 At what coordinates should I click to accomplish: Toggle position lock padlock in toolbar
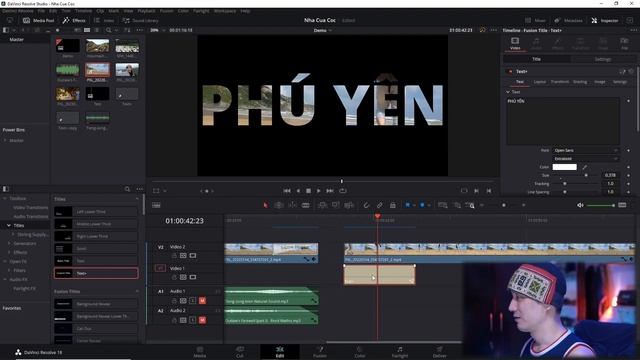[393, 205]
